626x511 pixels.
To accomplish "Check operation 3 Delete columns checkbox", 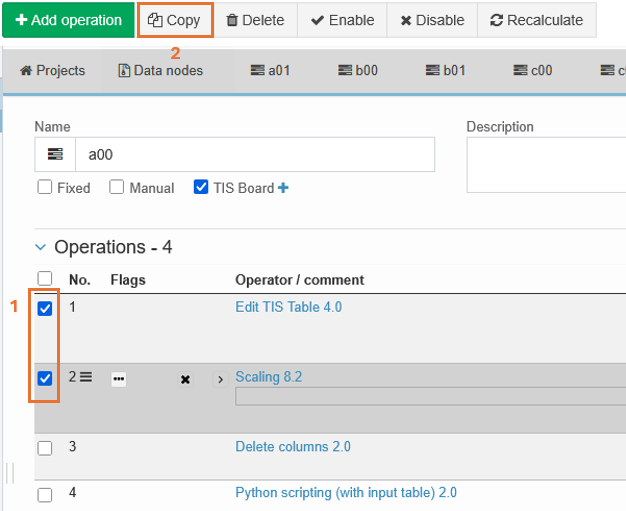I will (x=45, y=448).
